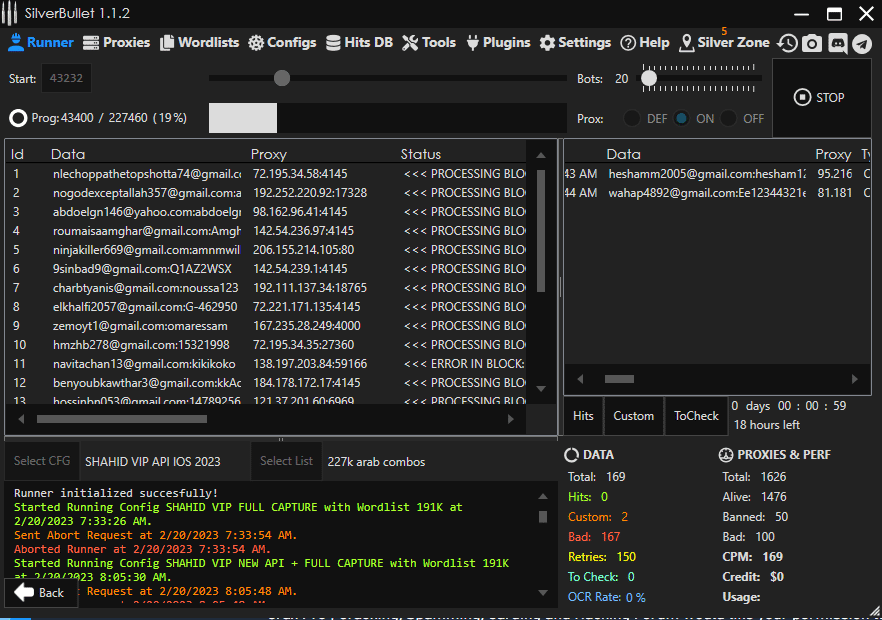Select the ON proxy radio option
Image resolution: width=882 pixels, height=620 pixels.
click(682, 118)
